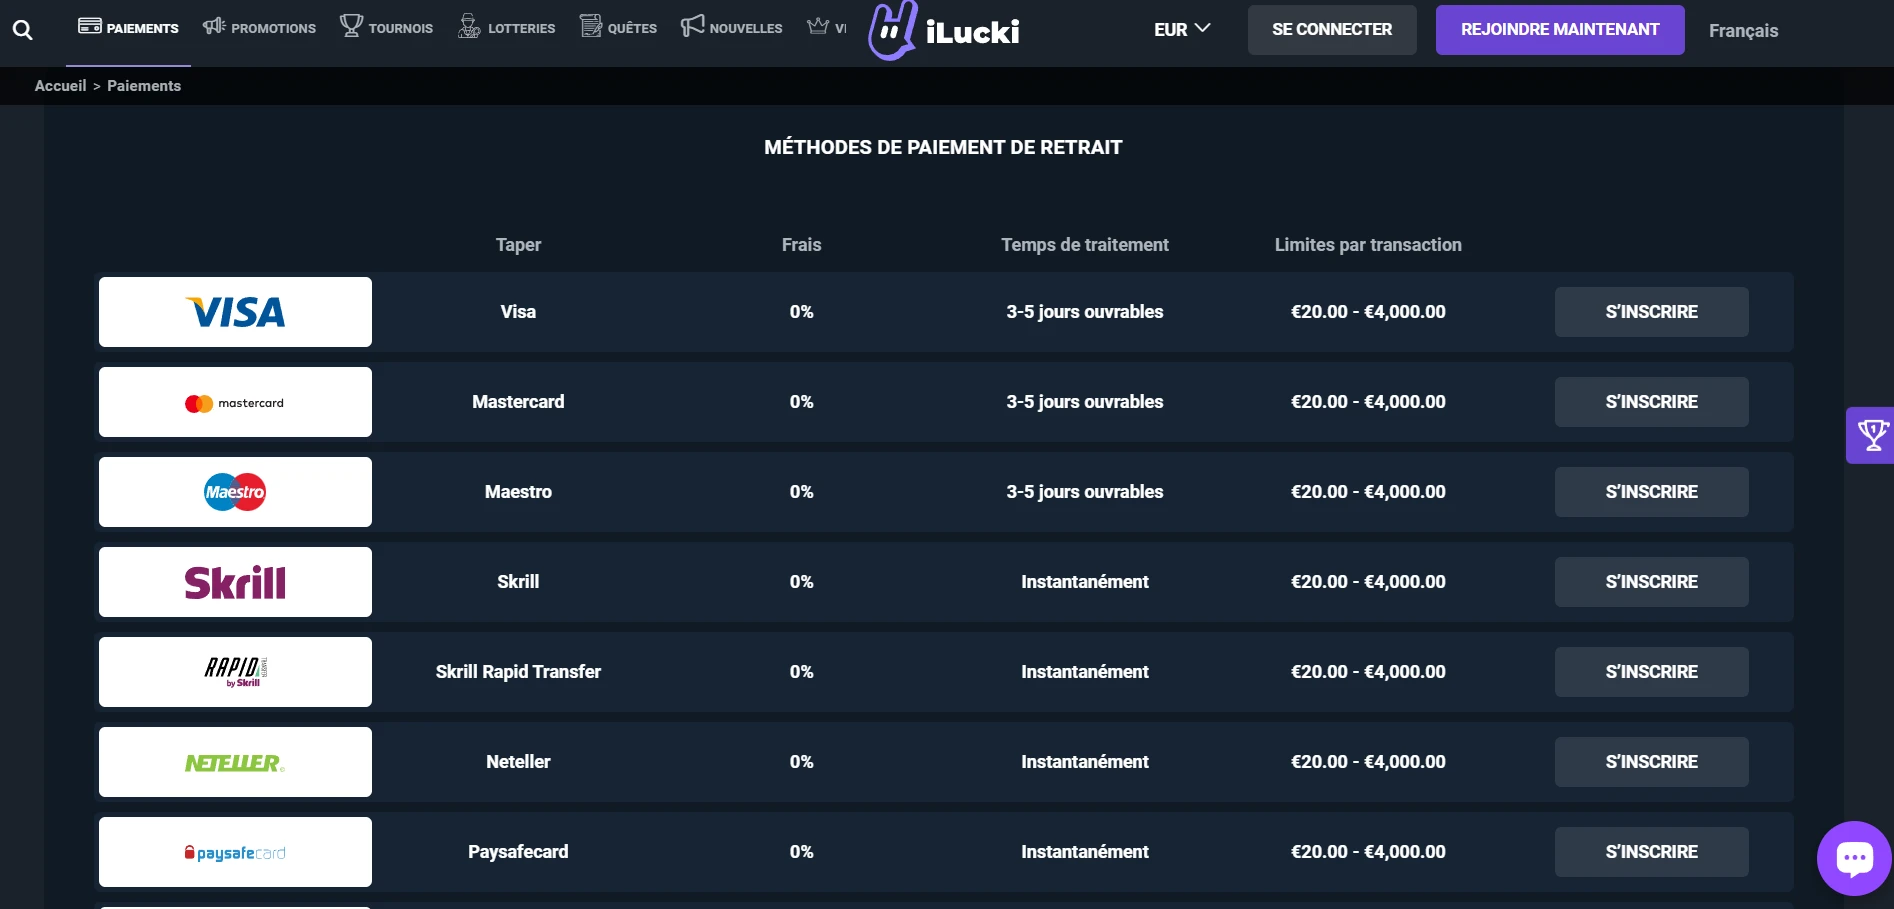
Task: Click the 0% fee in Mastercard row
Action: click(x=801, y=402)
